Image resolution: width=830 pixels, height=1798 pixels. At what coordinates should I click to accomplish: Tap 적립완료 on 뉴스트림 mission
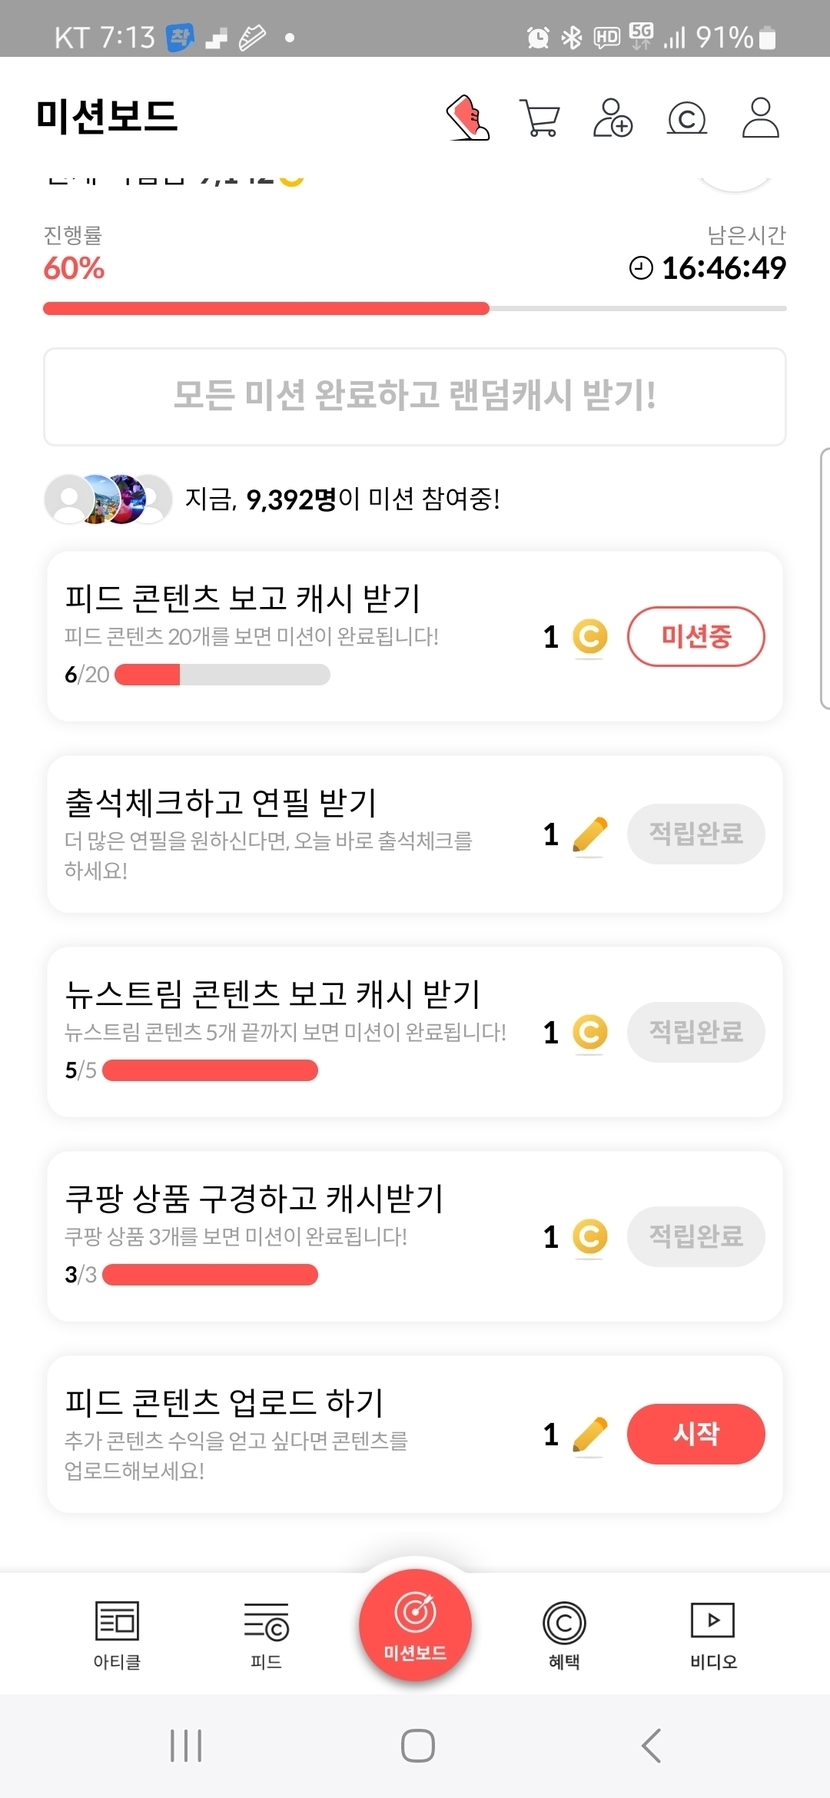tap(696, 1032)
